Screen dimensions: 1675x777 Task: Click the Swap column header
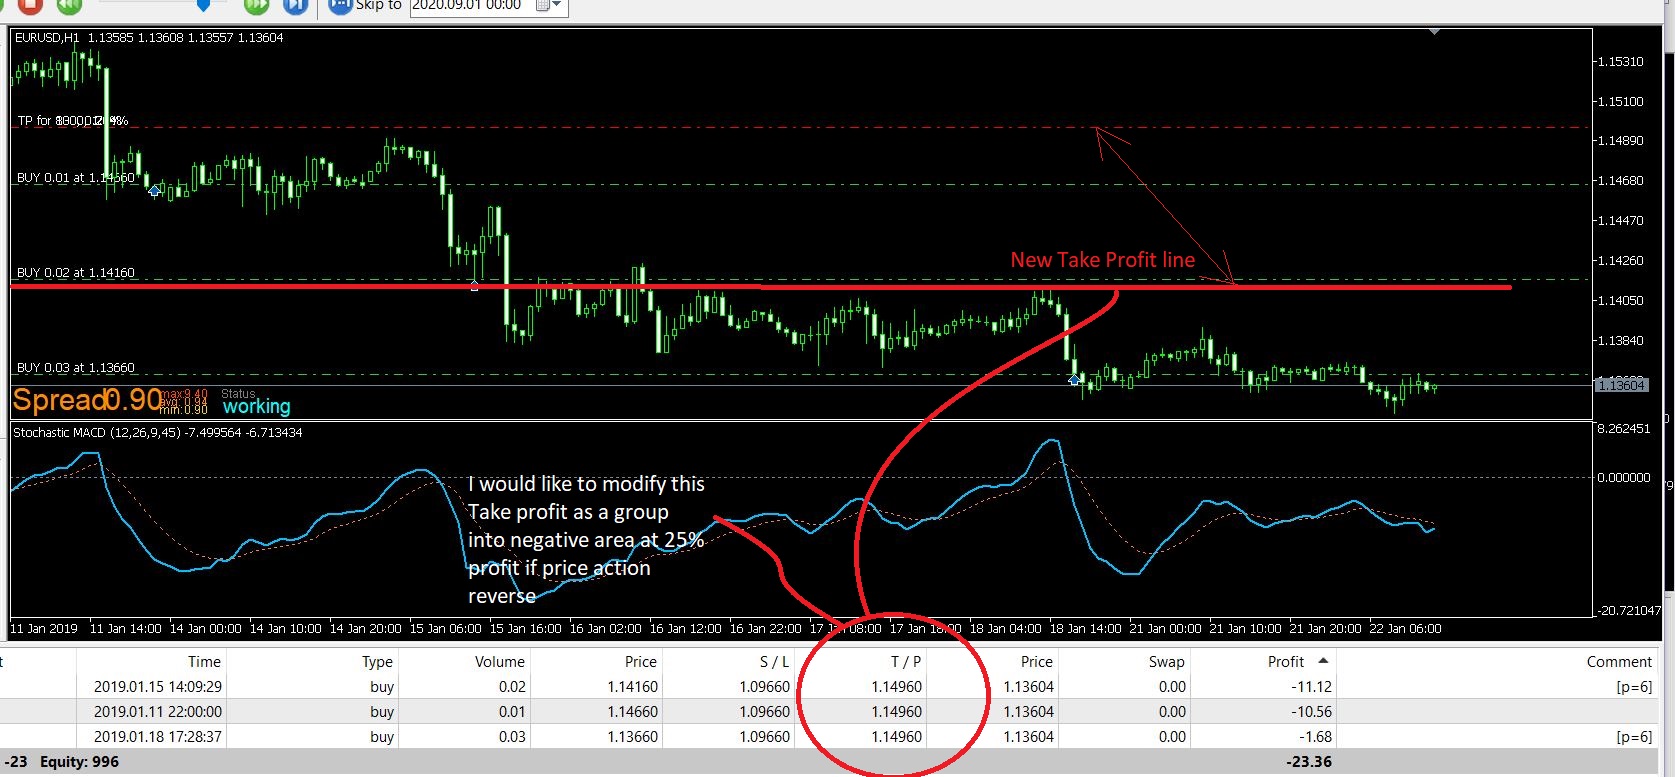[1167, 662]
